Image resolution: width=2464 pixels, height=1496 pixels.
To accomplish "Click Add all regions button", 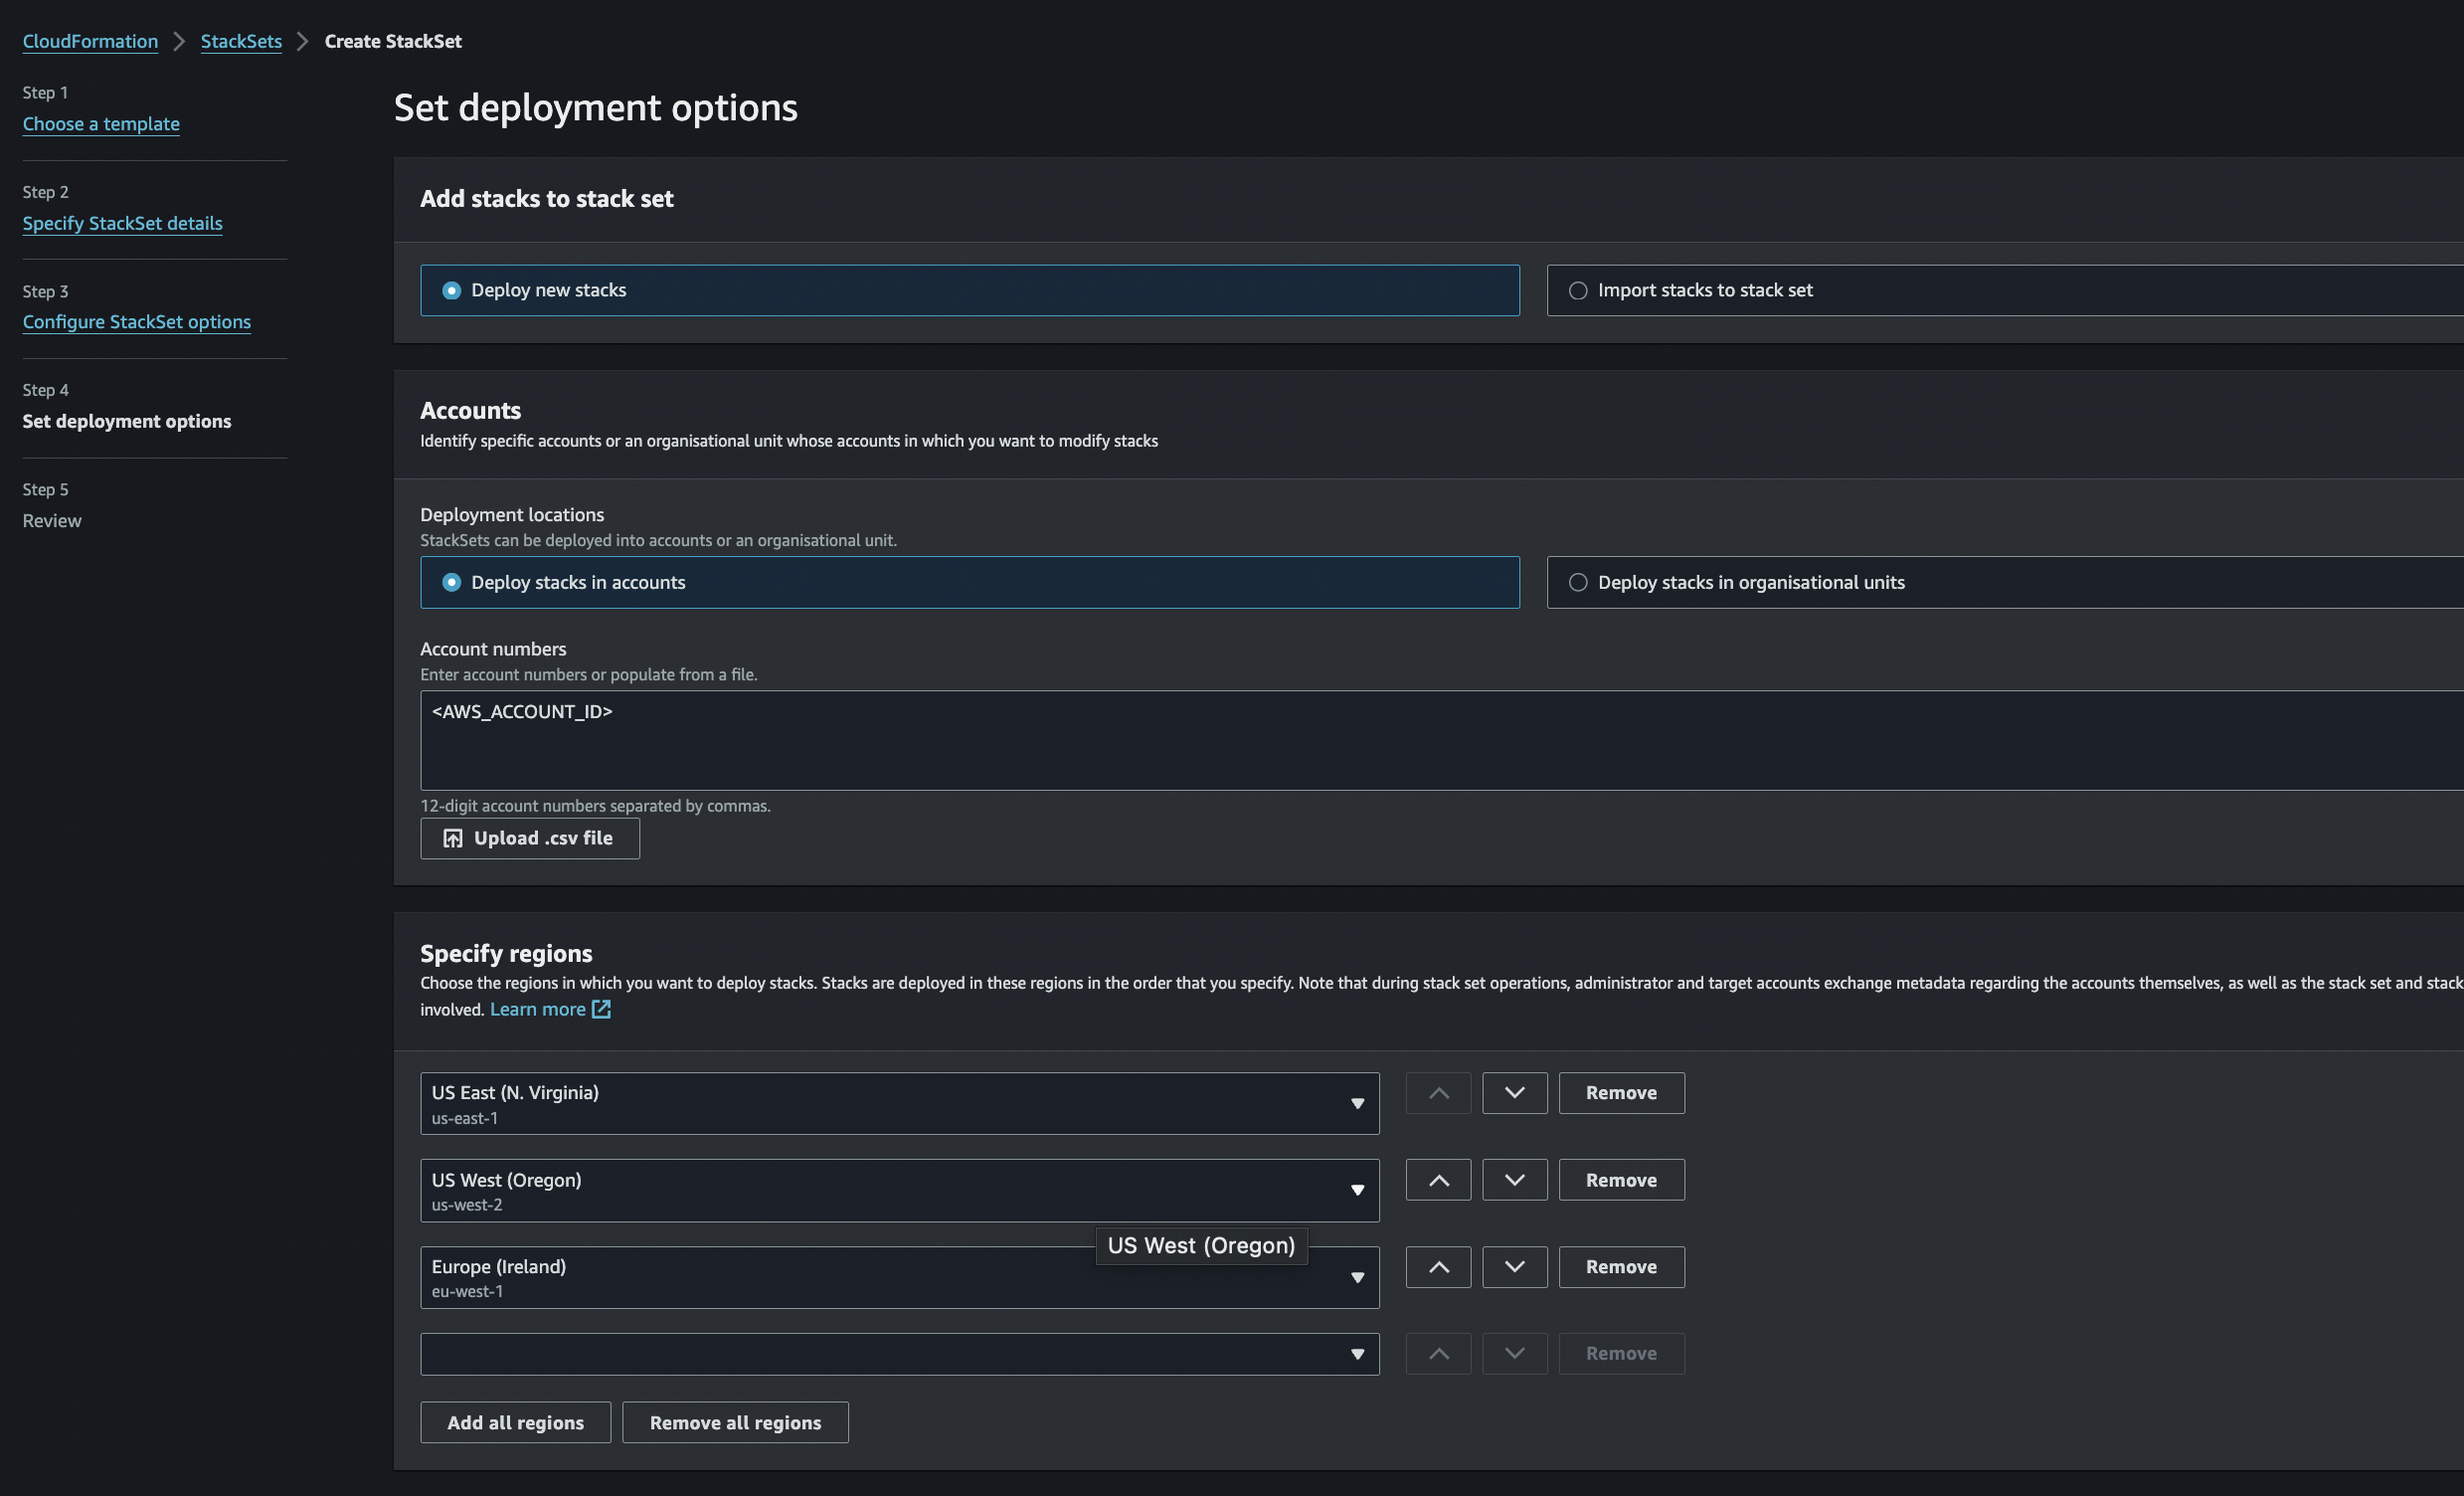I will 515,1422.
